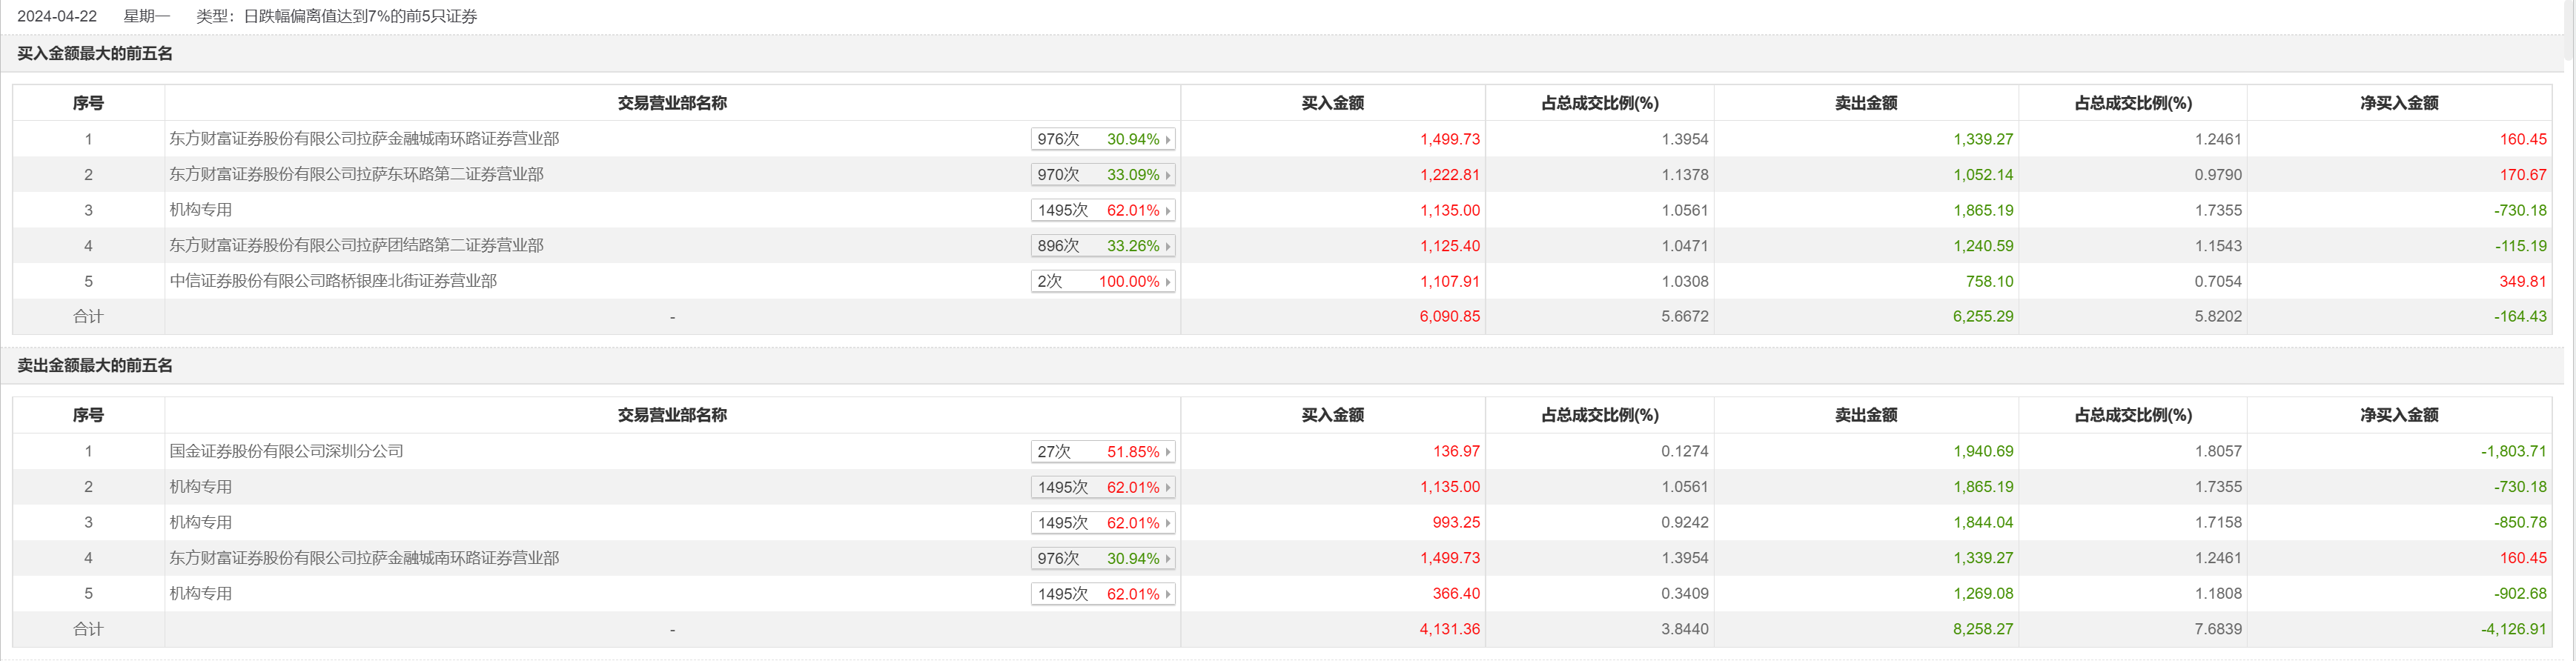Click the 买入金额最大的前五名 section title
Screen dimensions: 2576x661
tap(95, 54)
